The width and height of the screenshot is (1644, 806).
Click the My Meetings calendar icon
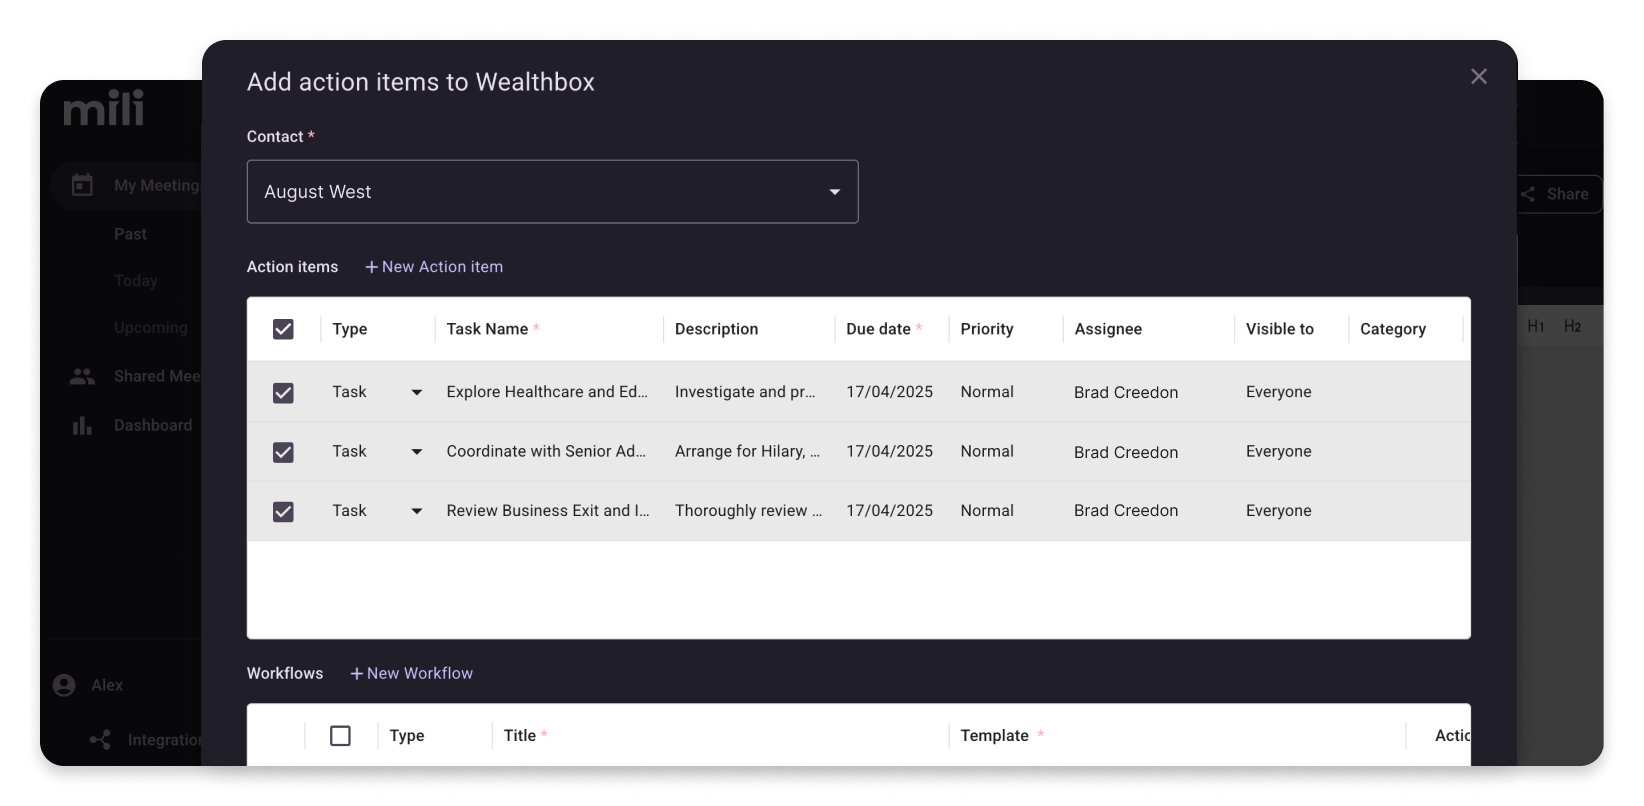click(x=82, y=185)
